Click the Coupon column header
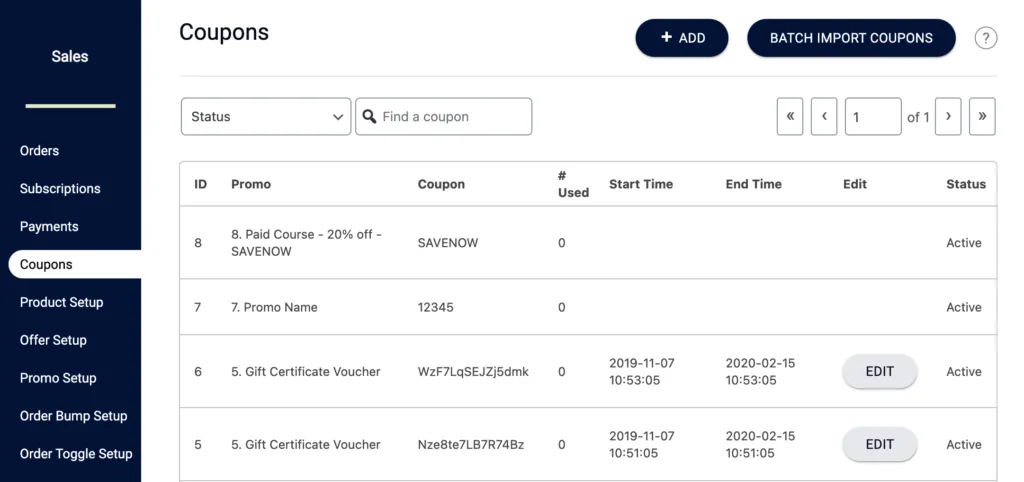 point(441,184)
